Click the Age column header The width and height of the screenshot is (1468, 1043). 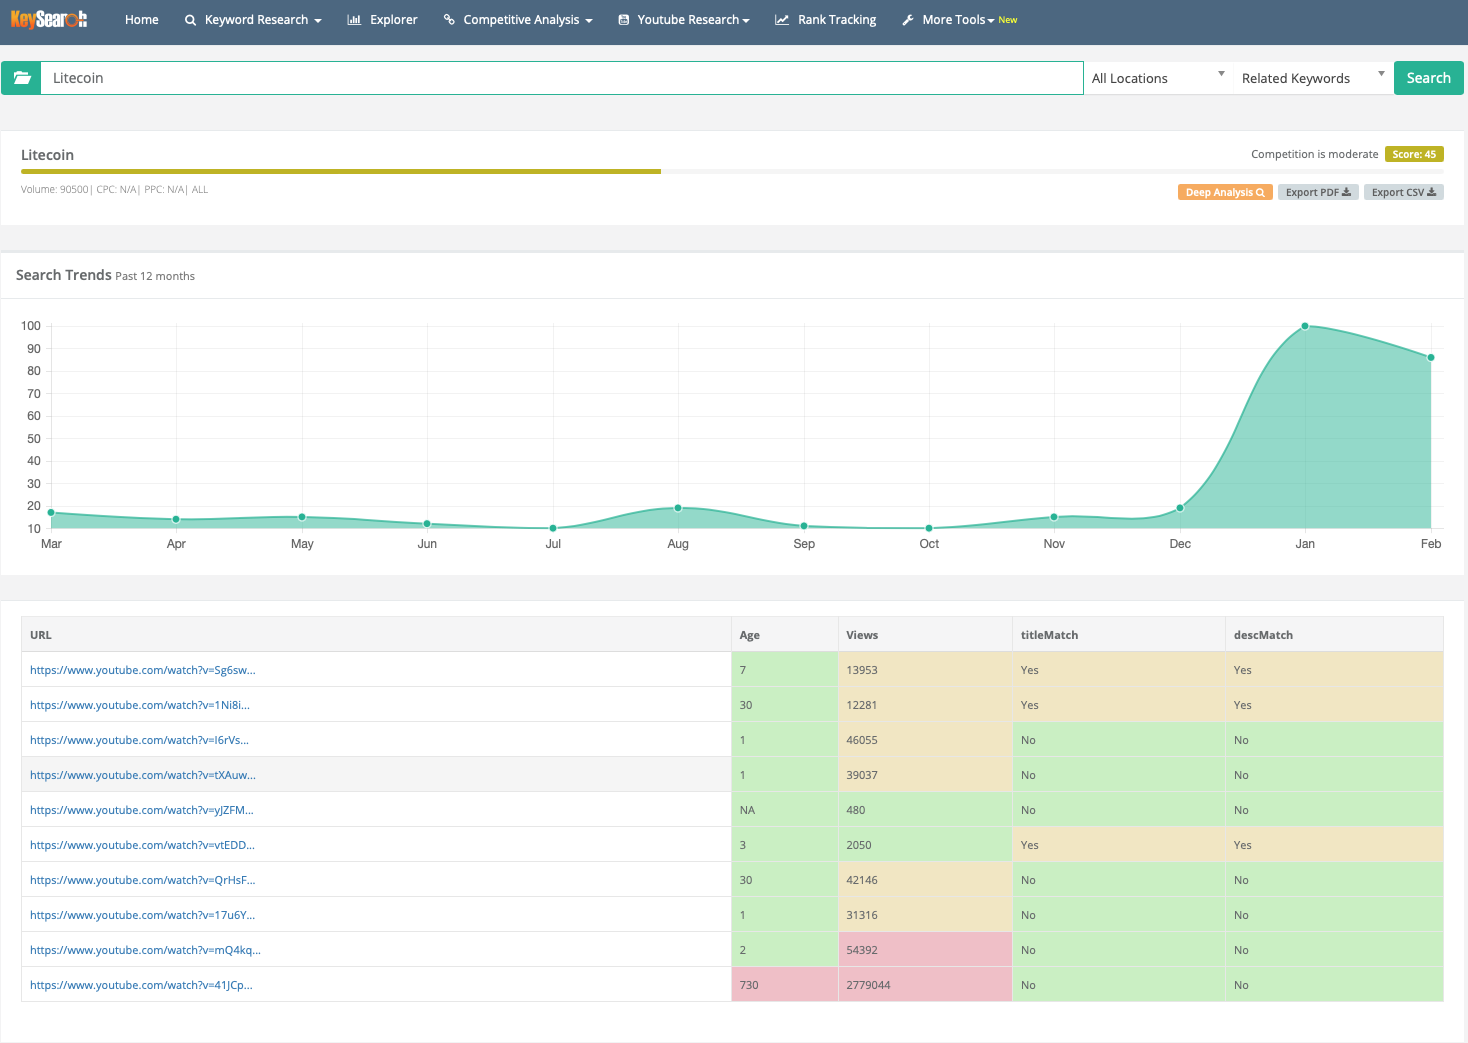(785, 635)
